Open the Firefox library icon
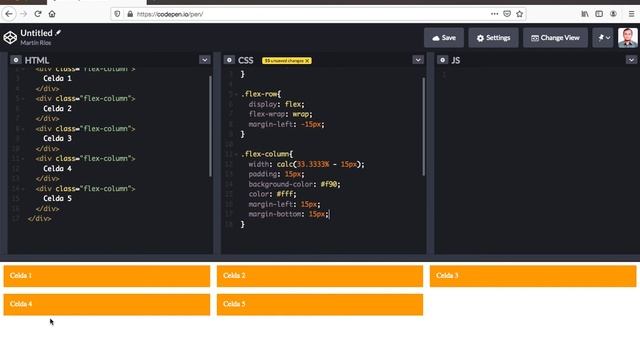 pos(585,14)
